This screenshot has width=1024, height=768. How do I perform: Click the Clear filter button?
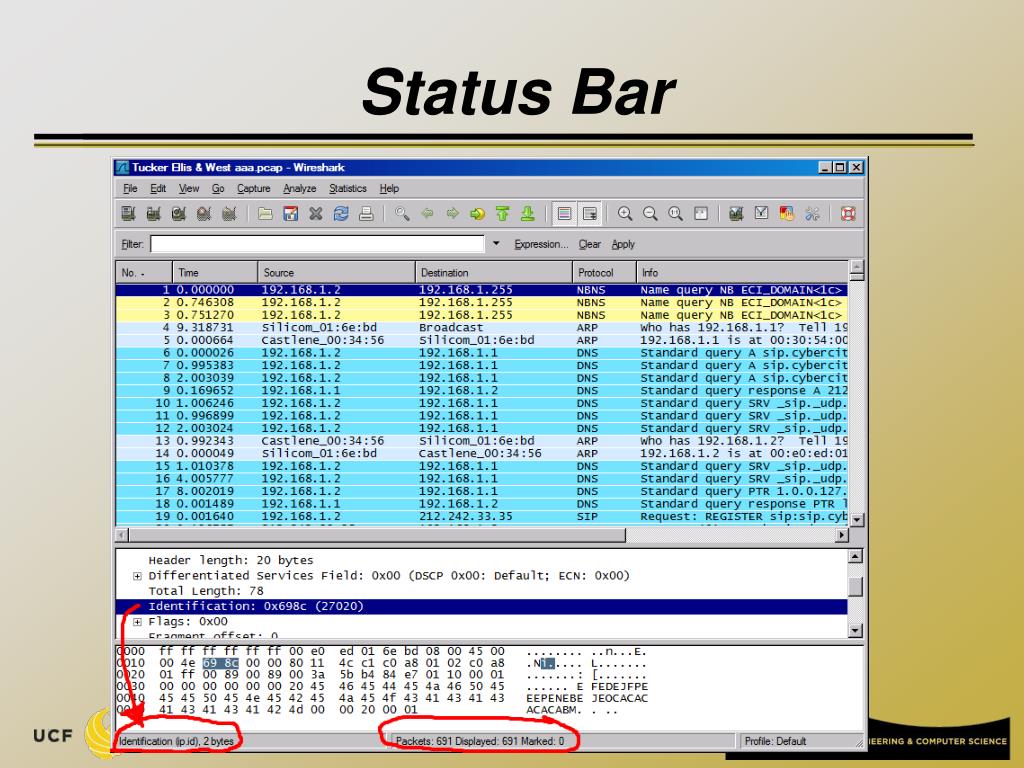(589, 244)
